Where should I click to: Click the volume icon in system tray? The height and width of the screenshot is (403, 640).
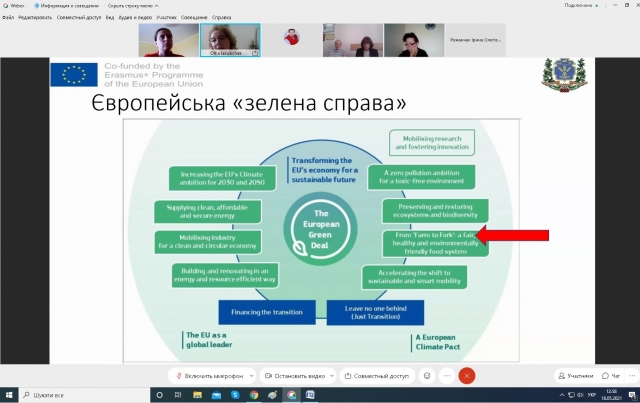coord(580,395)
